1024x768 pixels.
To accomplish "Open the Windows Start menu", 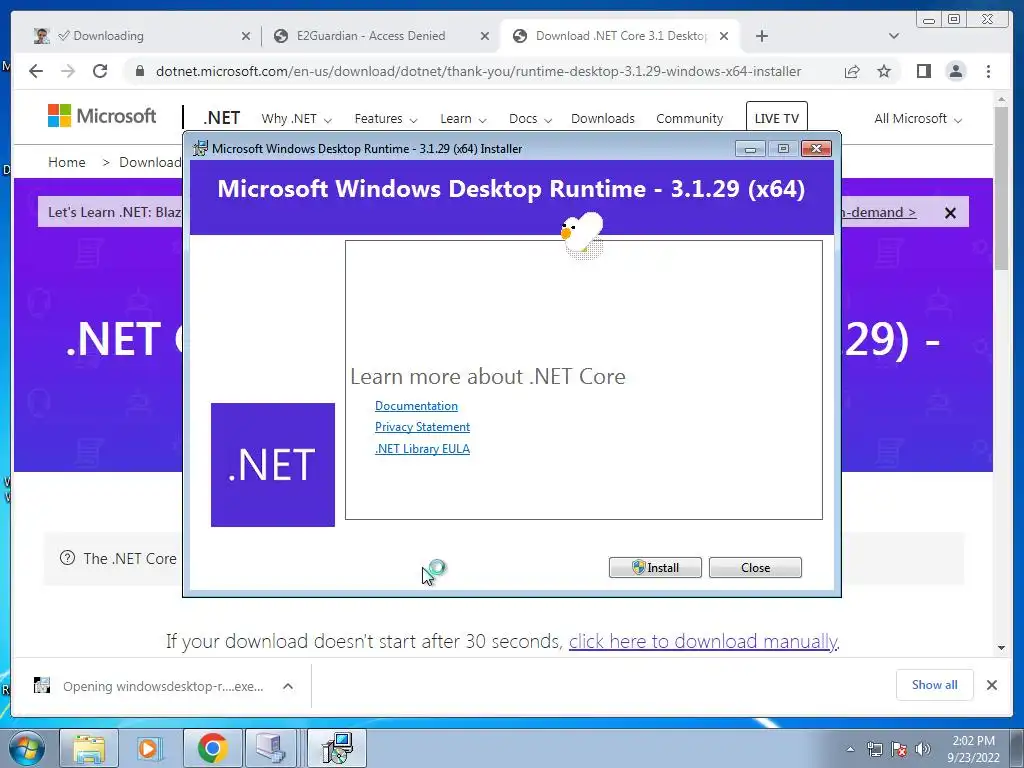I will (x=26, y=748).
